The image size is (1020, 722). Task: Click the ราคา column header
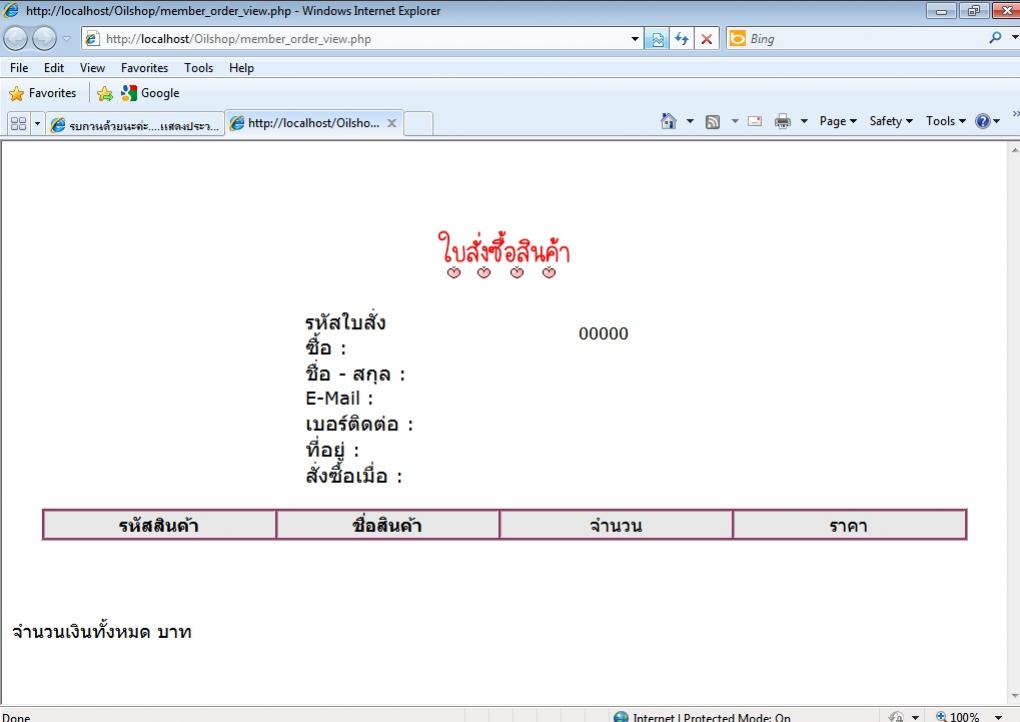[850, 525]
